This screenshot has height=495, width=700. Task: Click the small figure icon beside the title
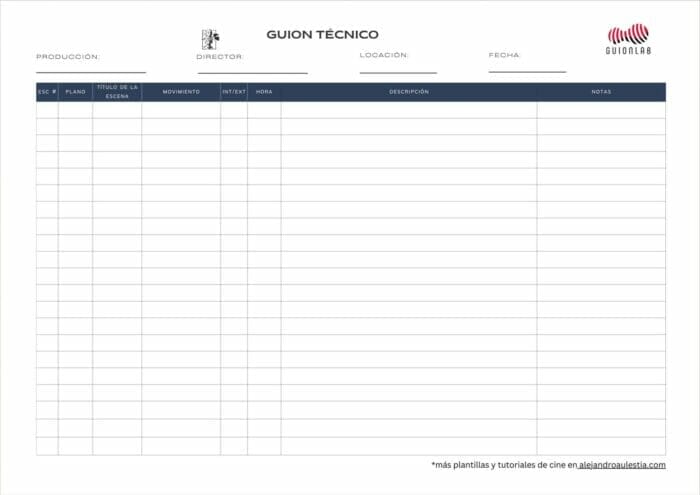(x=210, y=39)
